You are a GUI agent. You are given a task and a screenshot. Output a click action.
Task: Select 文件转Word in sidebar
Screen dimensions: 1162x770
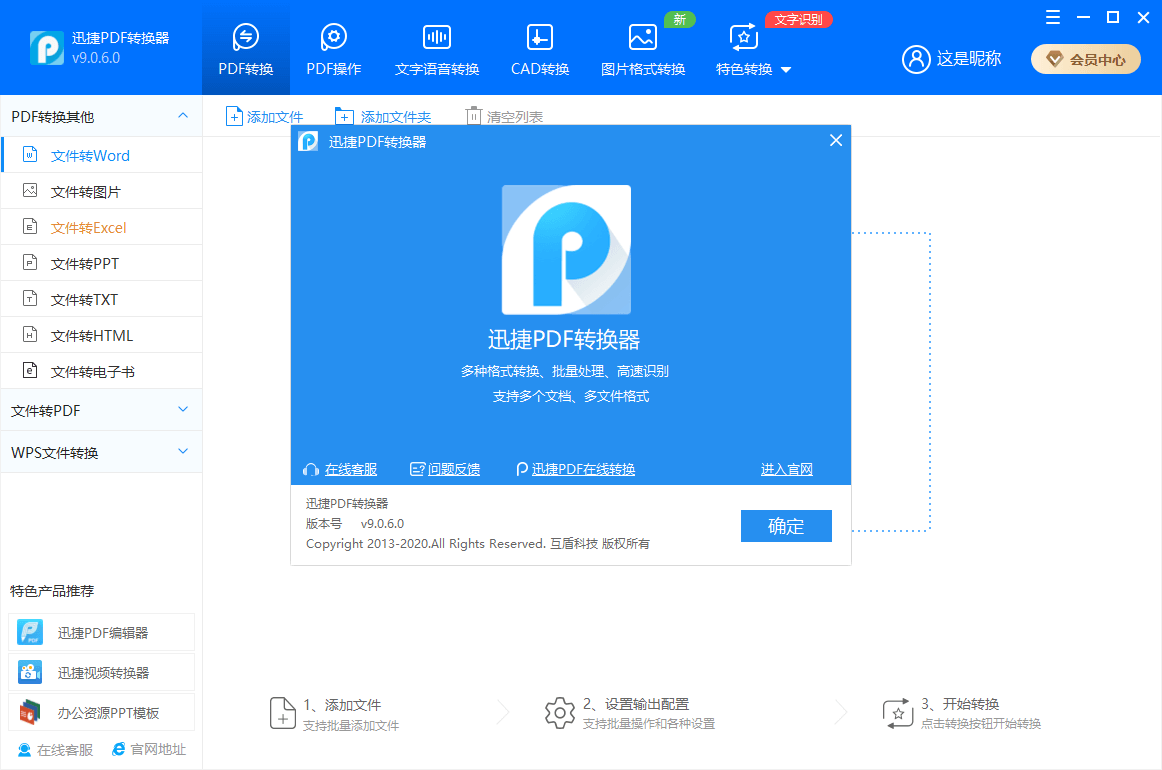coord(102,156)
